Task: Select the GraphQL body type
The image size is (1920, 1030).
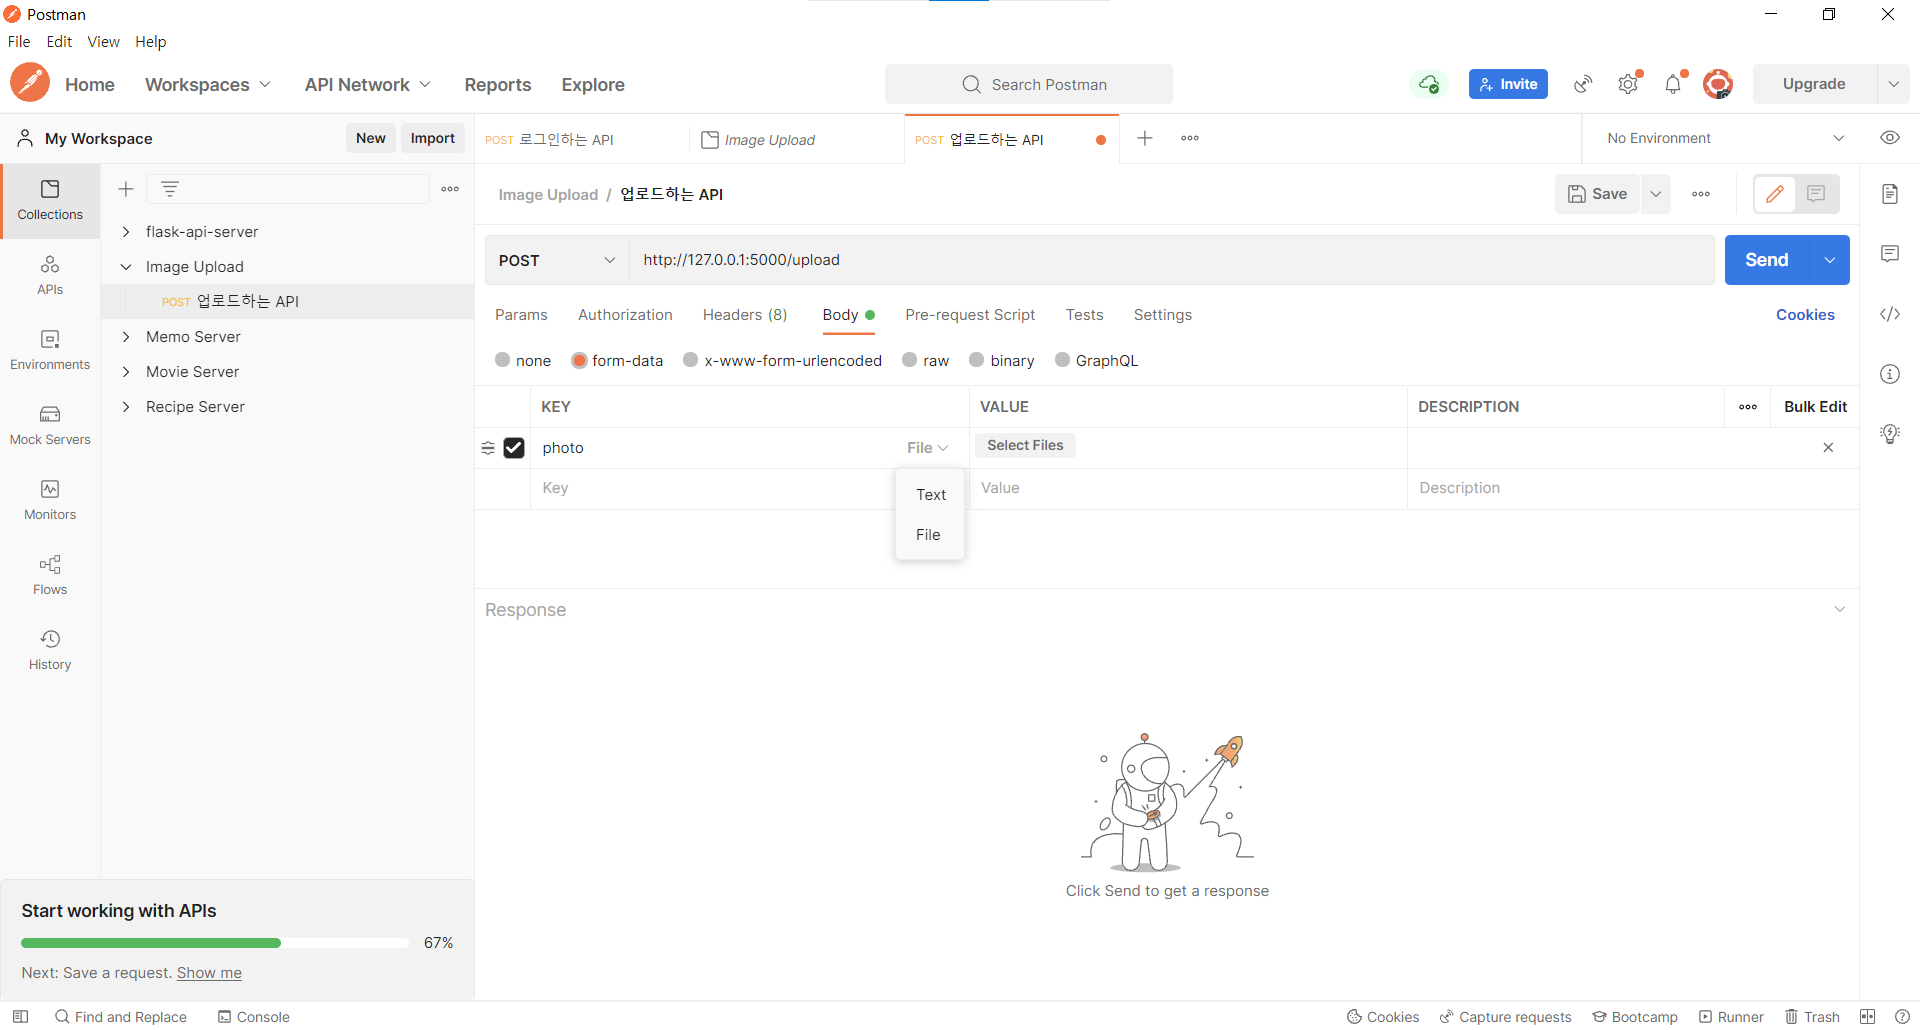Action: (x=1062, y=360)
